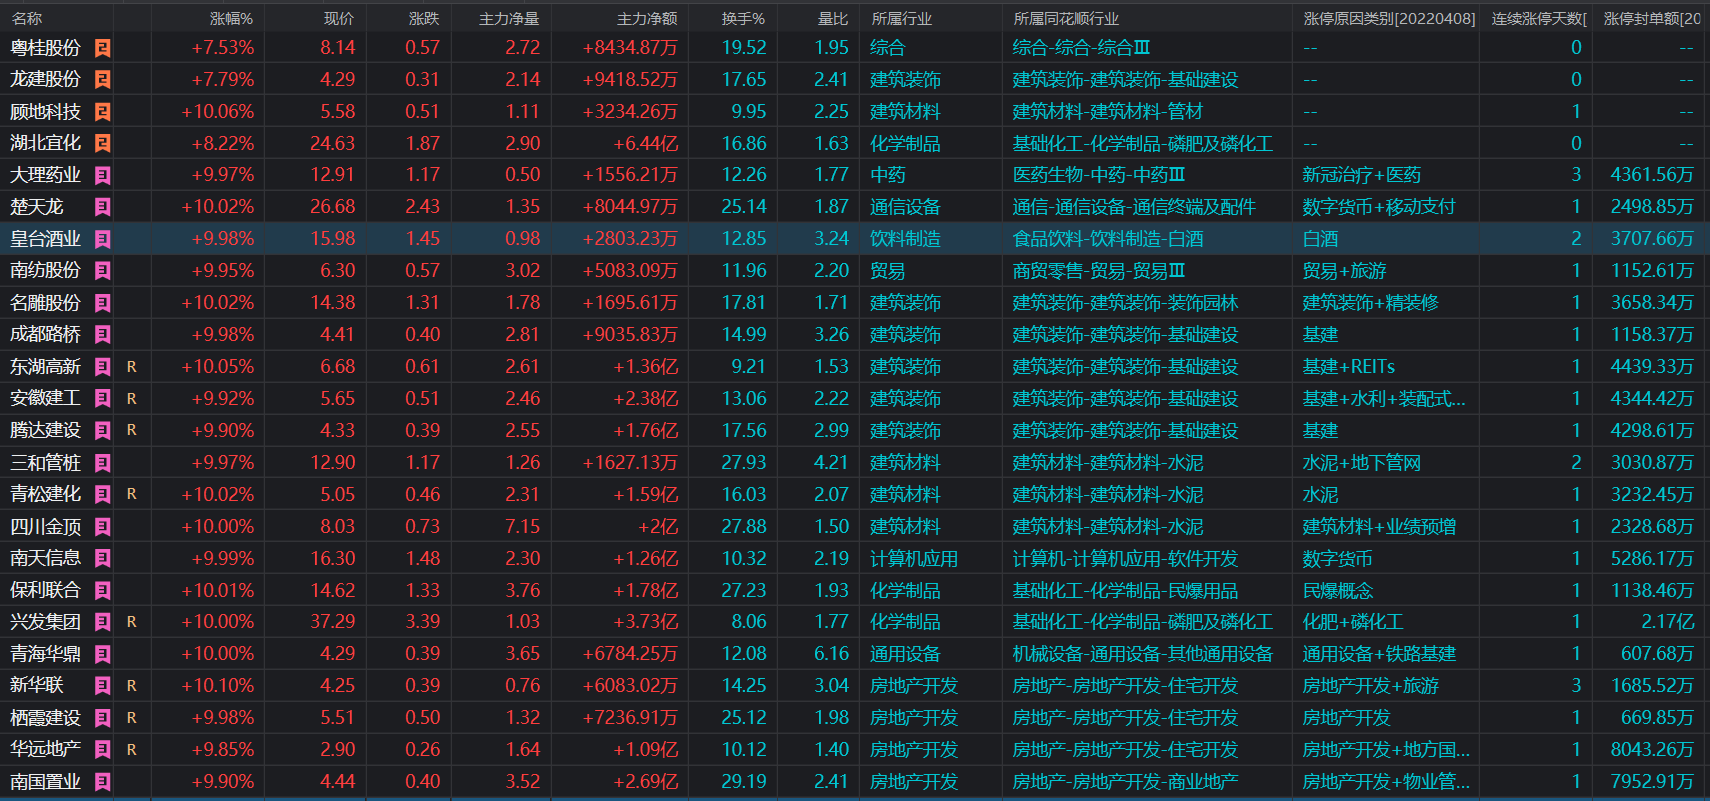Click turnover 29.19 in 南国置业 row
Image resolution: width=1710 pixels, height=801 pixels.
[x=744, y=782]
